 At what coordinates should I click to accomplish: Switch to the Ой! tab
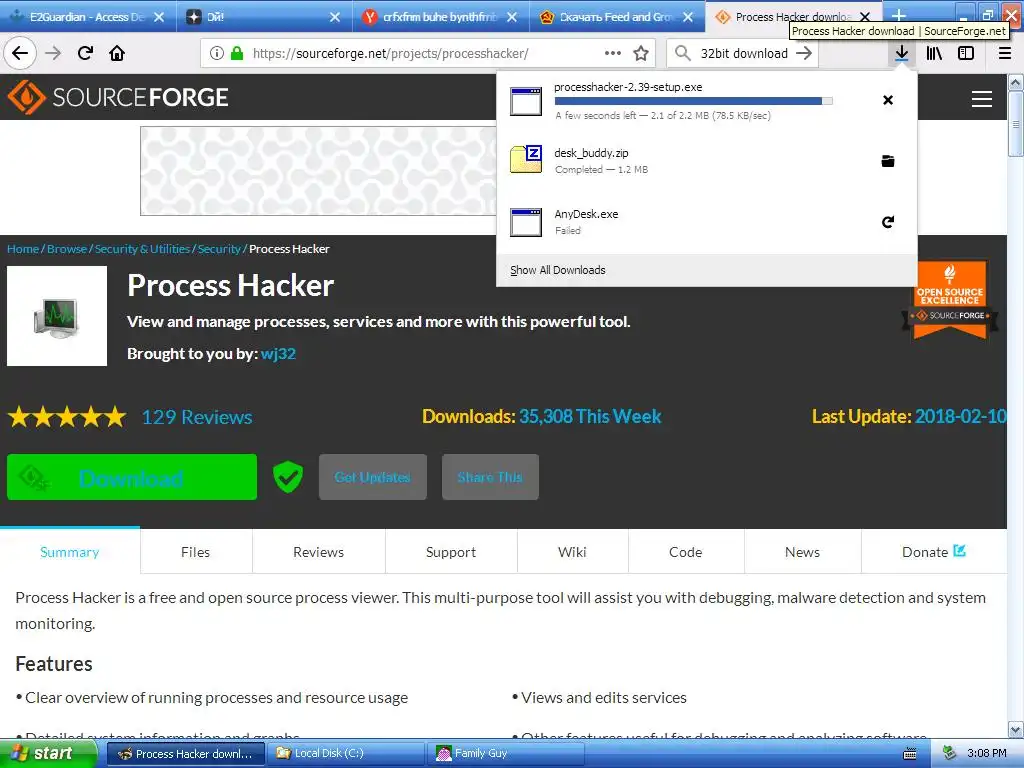[x=264, y=17]
